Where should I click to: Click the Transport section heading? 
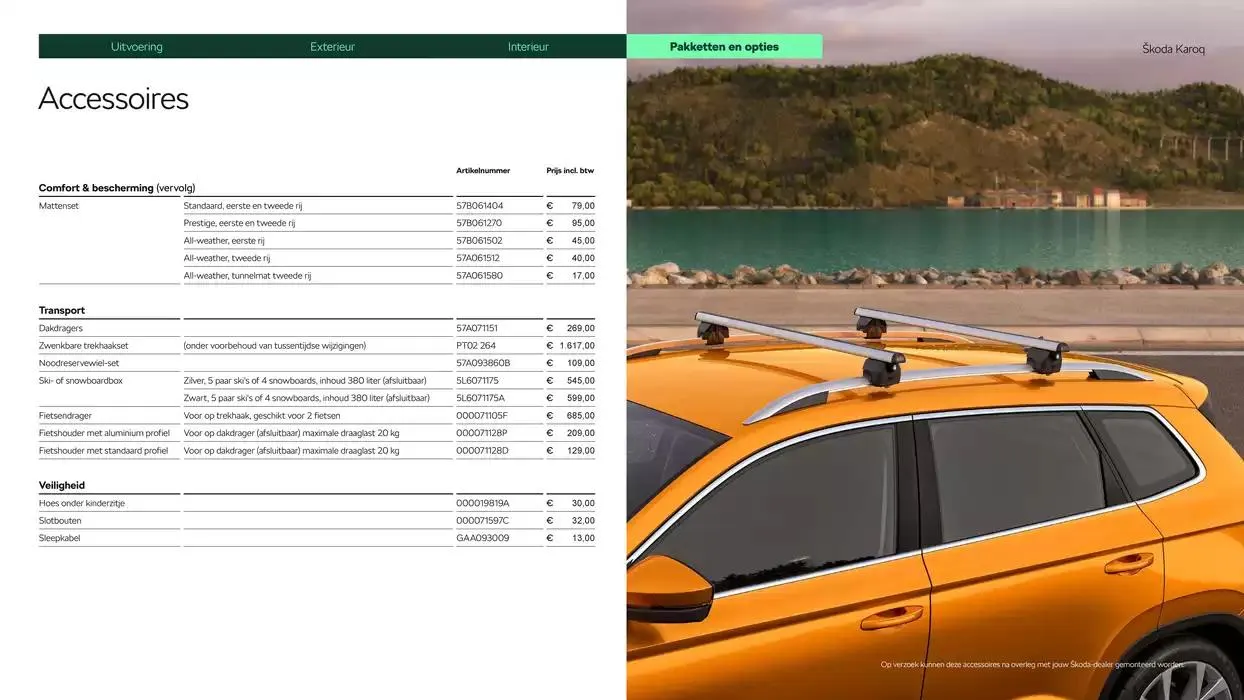click(x=62, y=311)
